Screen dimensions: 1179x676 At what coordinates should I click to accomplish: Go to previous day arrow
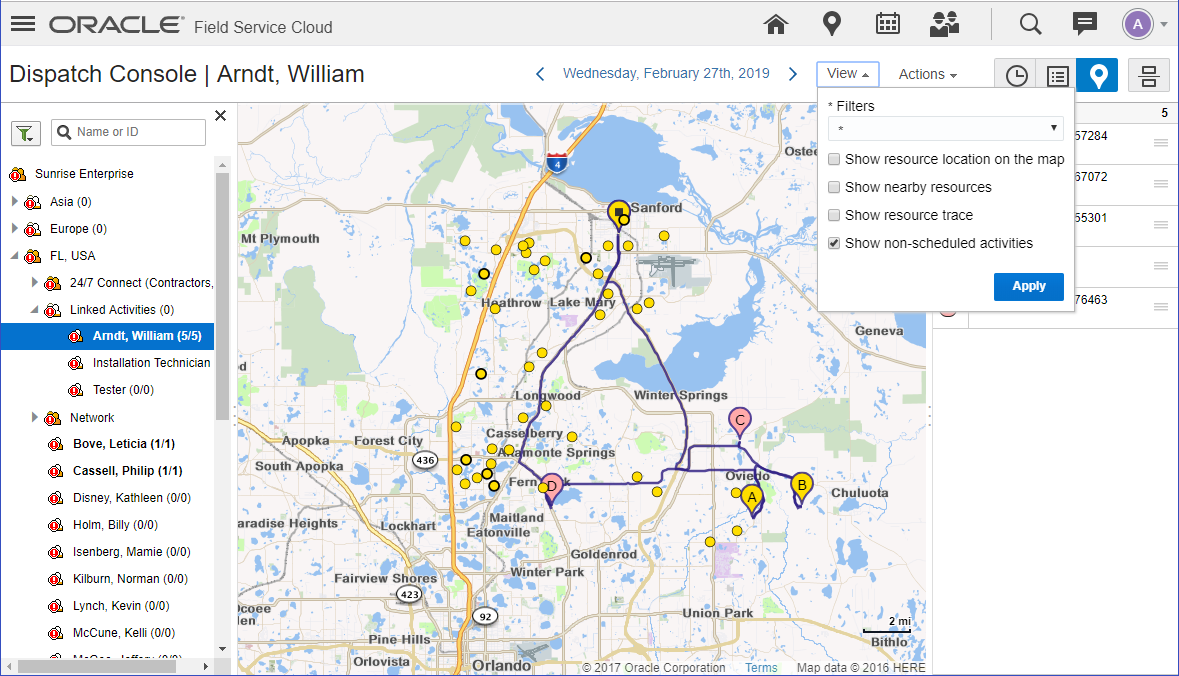(540, 74)
